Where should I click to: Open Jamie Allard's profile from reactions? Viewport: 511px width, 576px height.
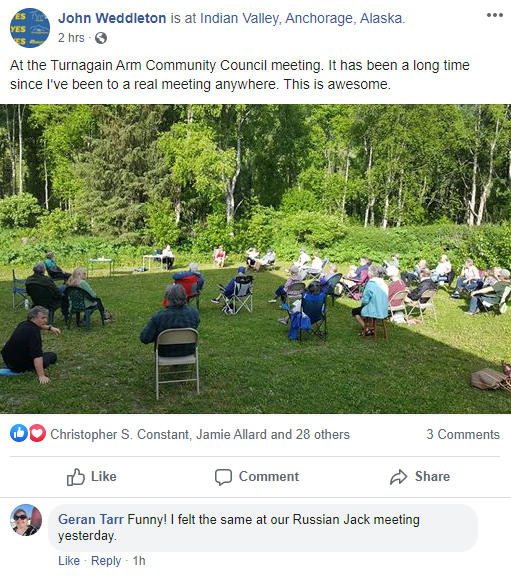coord(231,434)
